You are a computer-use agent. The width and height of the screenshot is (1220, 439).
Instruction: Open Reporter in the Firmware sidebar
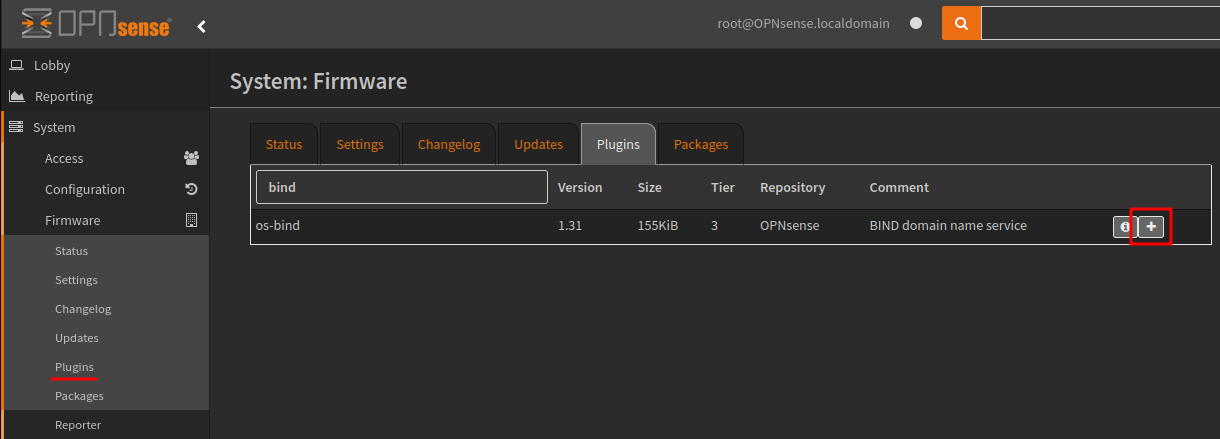pyautogui.click(x=78, y=425)
